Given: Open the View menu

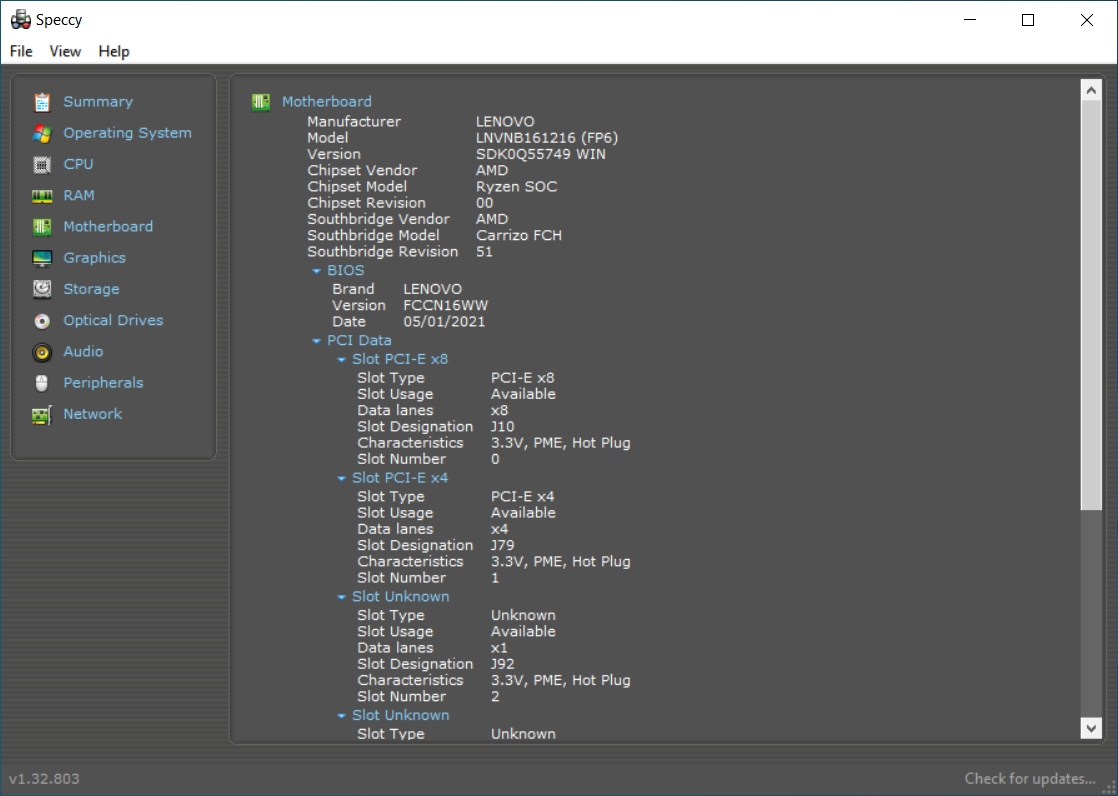Looking at the screenshot, I should tap(65, 51).
